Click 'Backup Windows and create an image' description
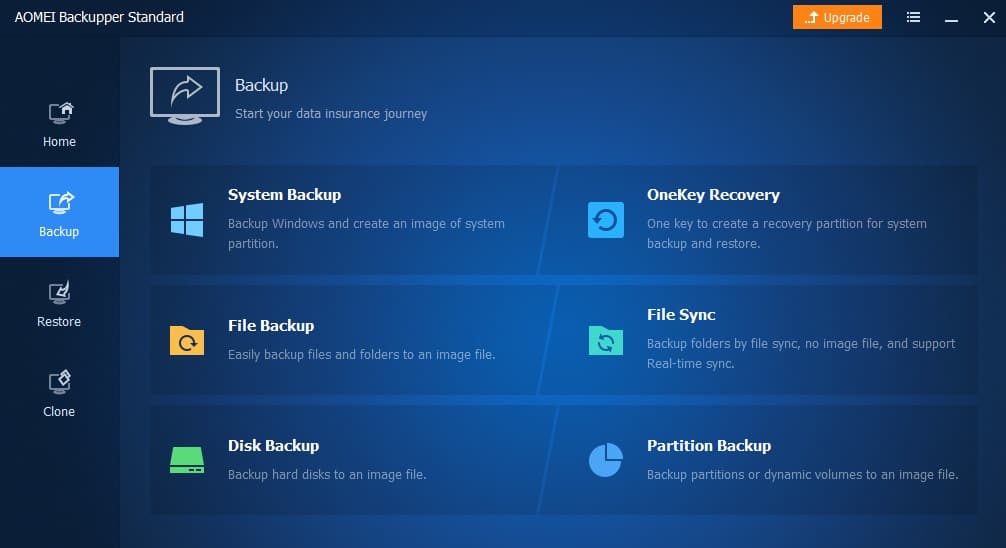Viewport: 1006px width, 548px height. pyautogui.click(x=366, y=234)
